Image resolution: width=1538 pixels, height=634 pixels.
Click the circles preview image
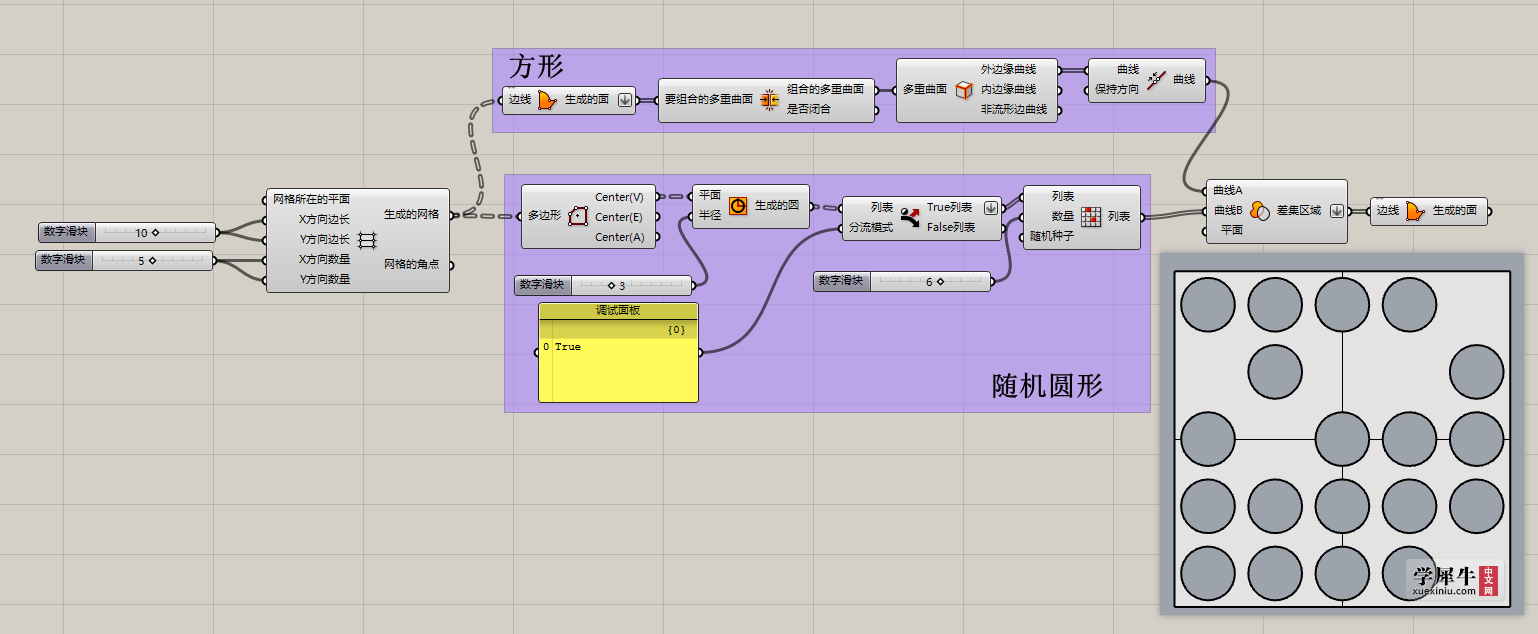(1341, 433)
